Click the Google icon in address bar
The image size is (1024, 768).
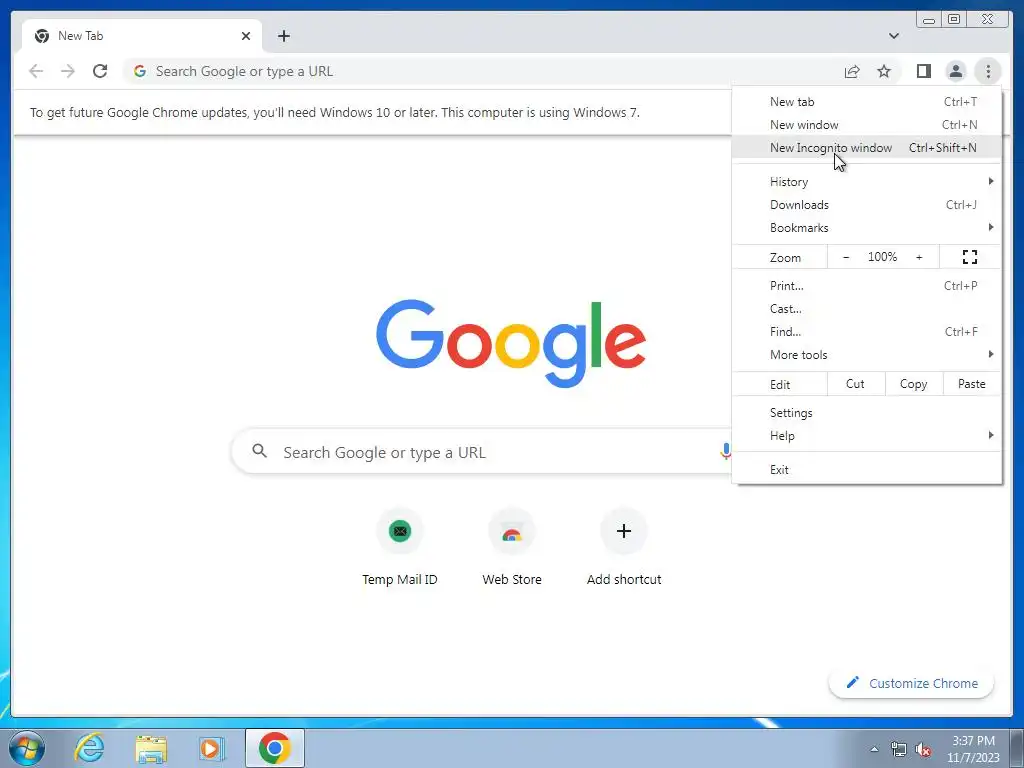pyautogui.click(x=140, y=71)
